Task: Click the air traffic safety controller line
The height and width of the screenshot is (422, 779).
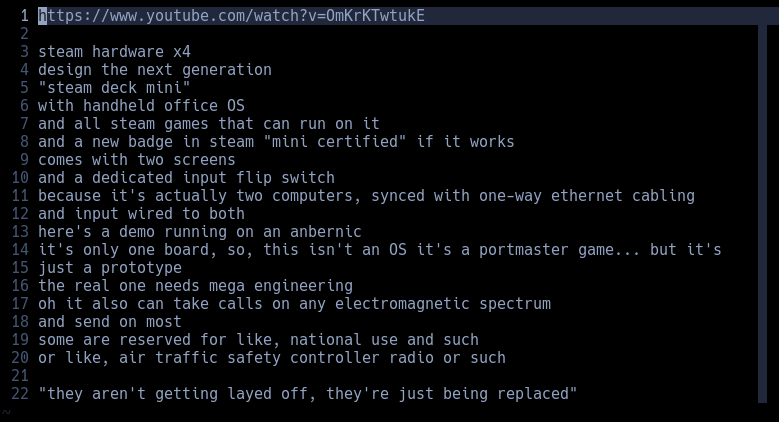Action: tap(272, 358)
